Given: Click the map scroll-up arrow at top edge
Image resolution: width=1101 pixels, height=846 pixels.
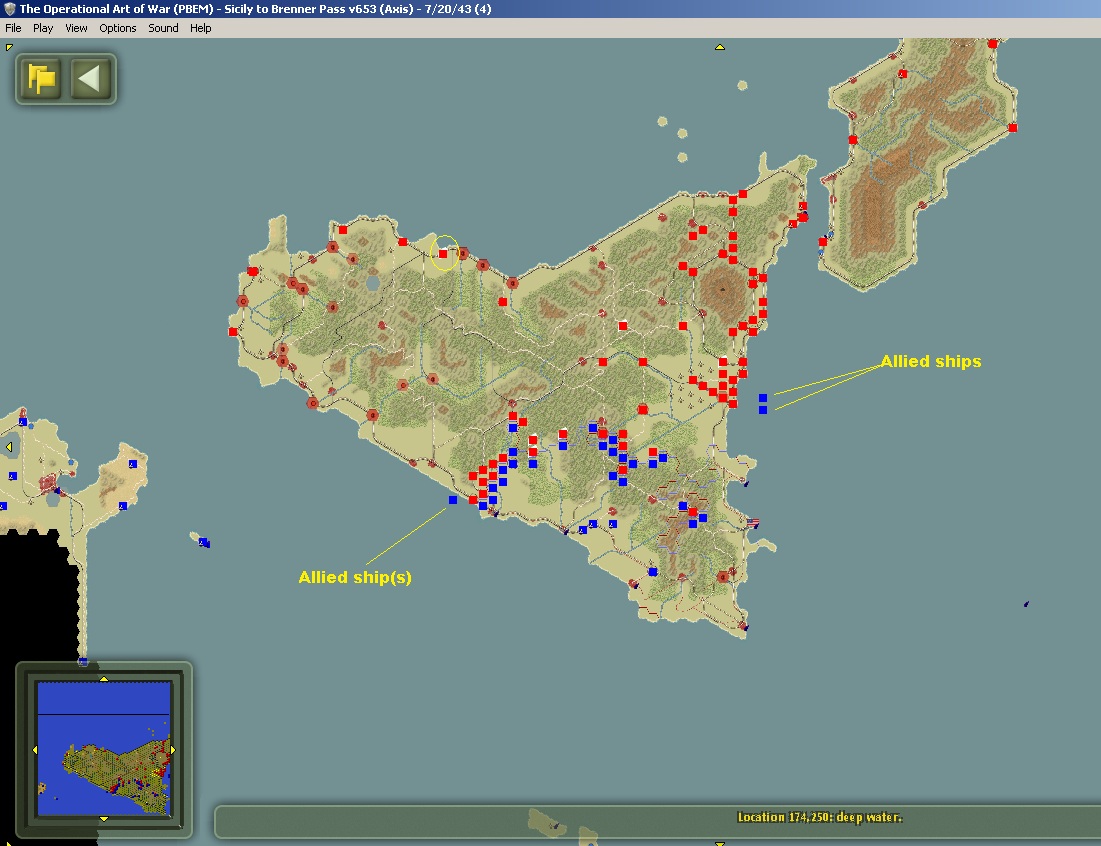Looking at the screenshot, I should (x=720, y=47).
